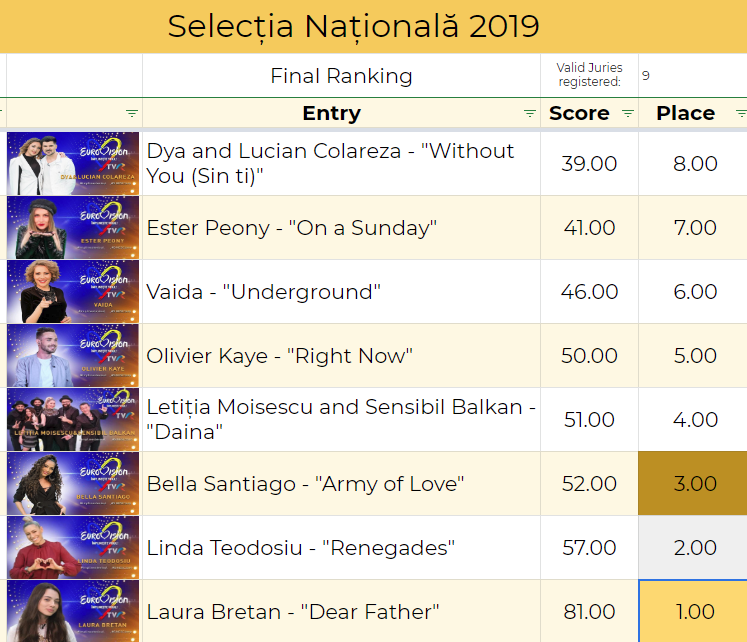Select the Final Ranking heading cell

coord(342,76)
